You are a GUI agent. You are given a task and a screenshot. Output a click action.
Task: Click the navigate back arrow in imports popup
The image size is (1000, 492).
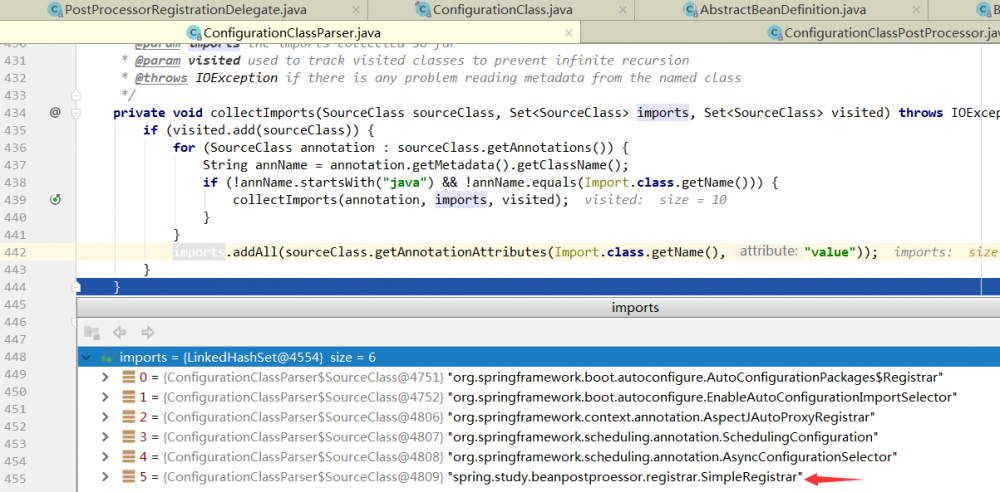(x=120, y=332)
